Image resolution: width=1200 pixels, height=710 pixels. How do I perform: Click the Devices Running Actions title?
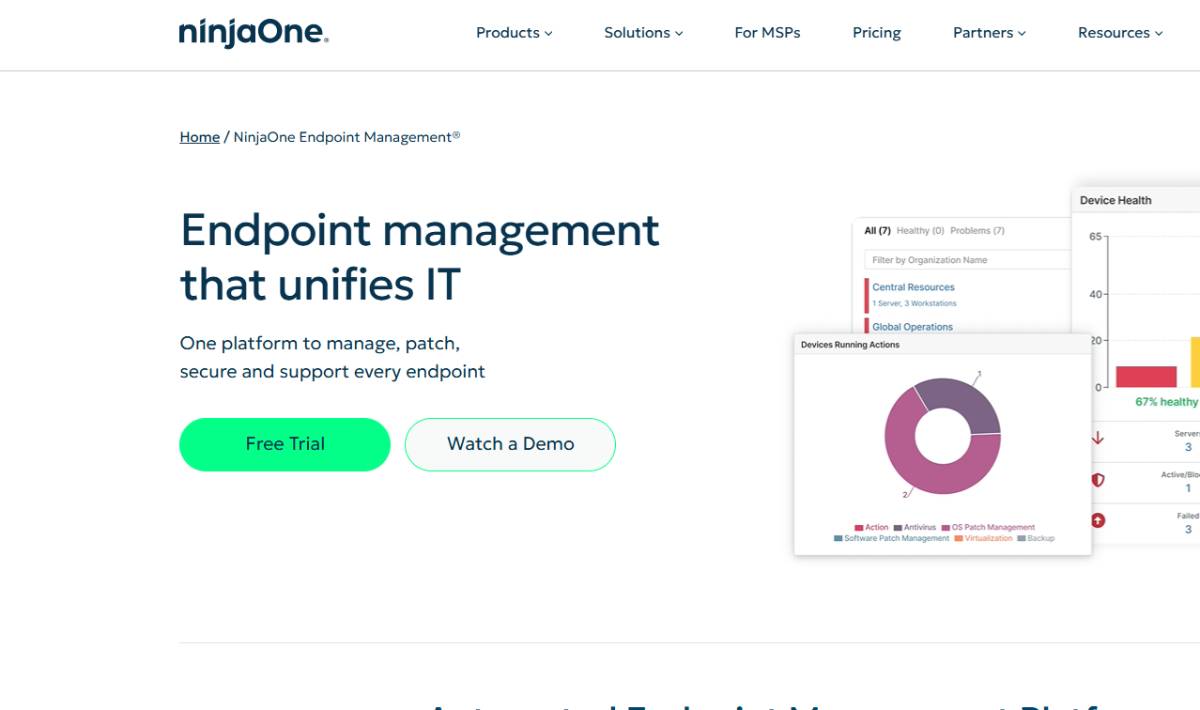850,345
